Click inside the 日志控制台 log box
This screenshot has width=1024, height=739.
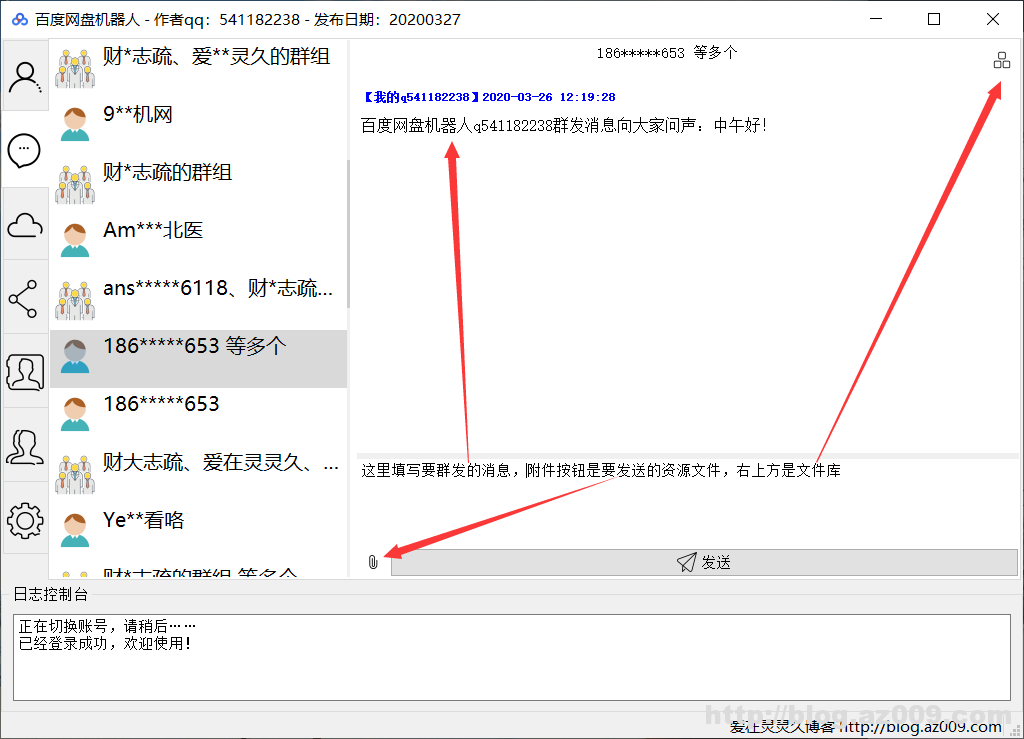click(x=511, y=657)
